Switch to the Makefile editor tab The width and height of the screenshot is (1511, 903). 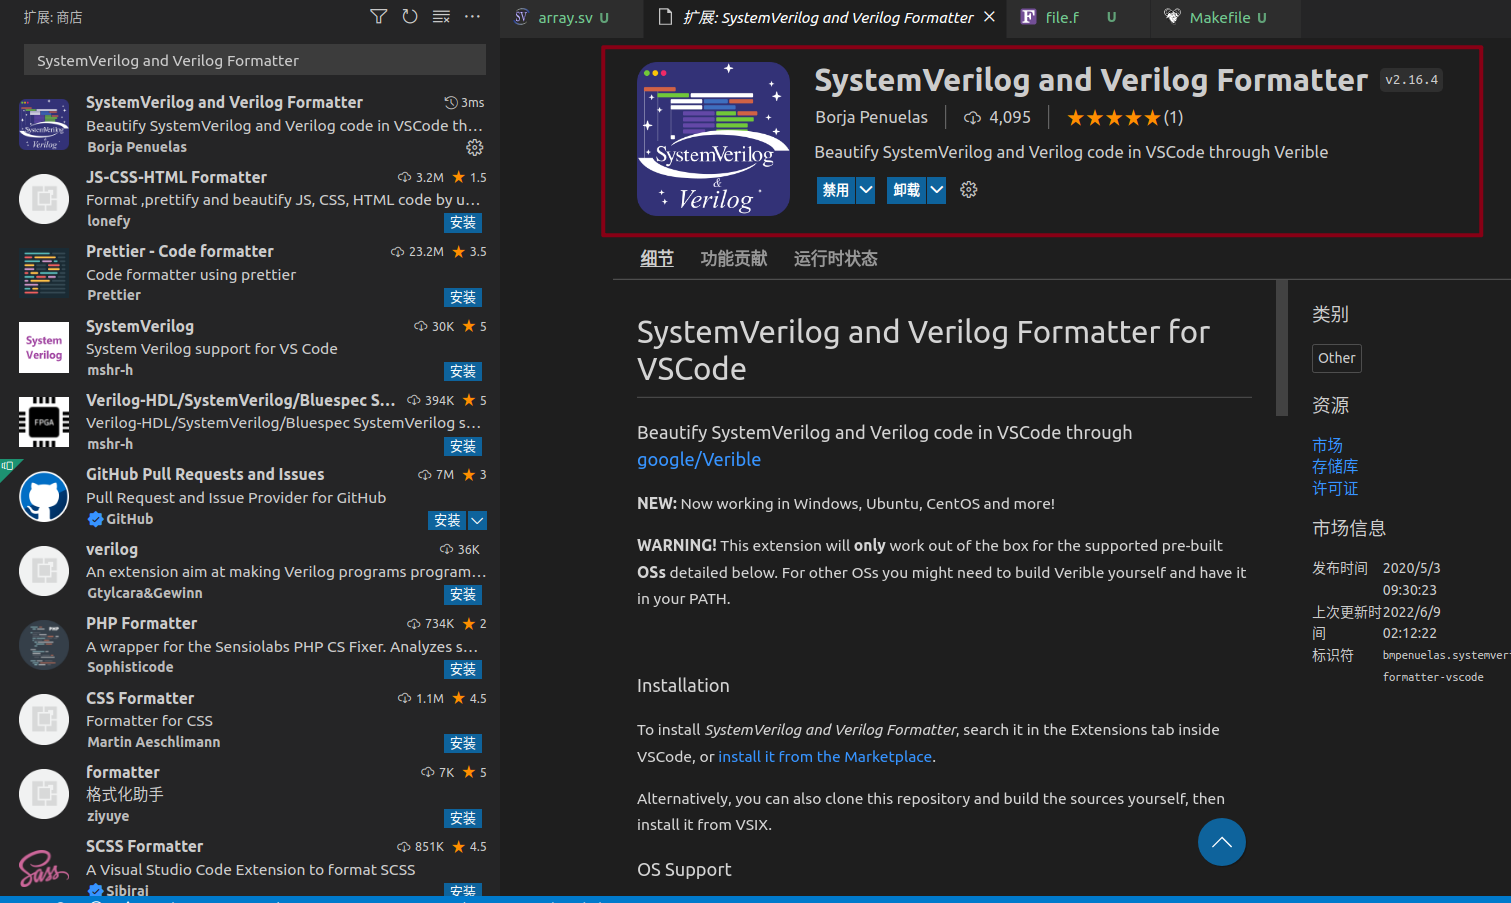click(x=1225, y=18)
